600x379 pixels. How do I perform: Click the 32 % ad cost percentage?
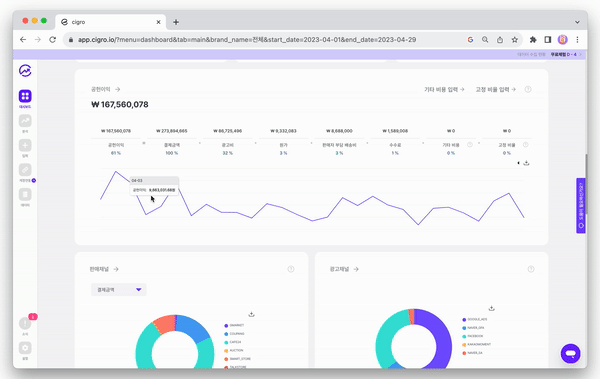228,153
